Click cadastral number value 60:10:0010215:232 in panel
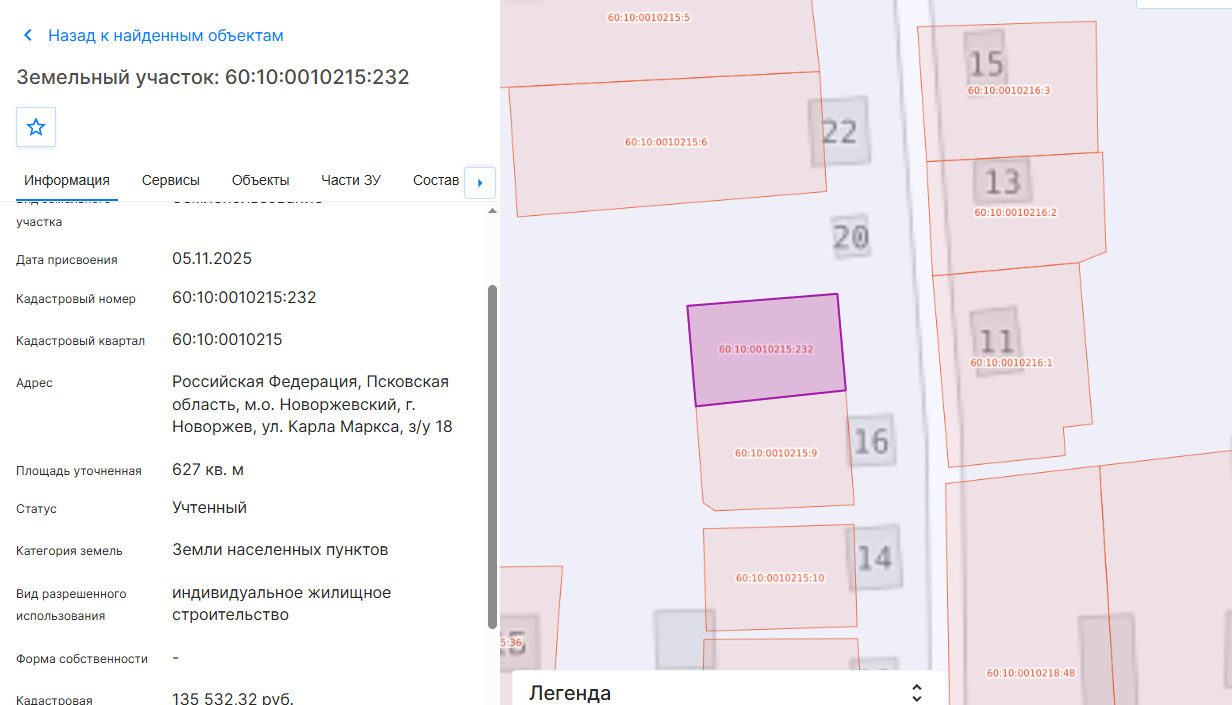This screenshot has height=705, width=1232. (244, 298)
